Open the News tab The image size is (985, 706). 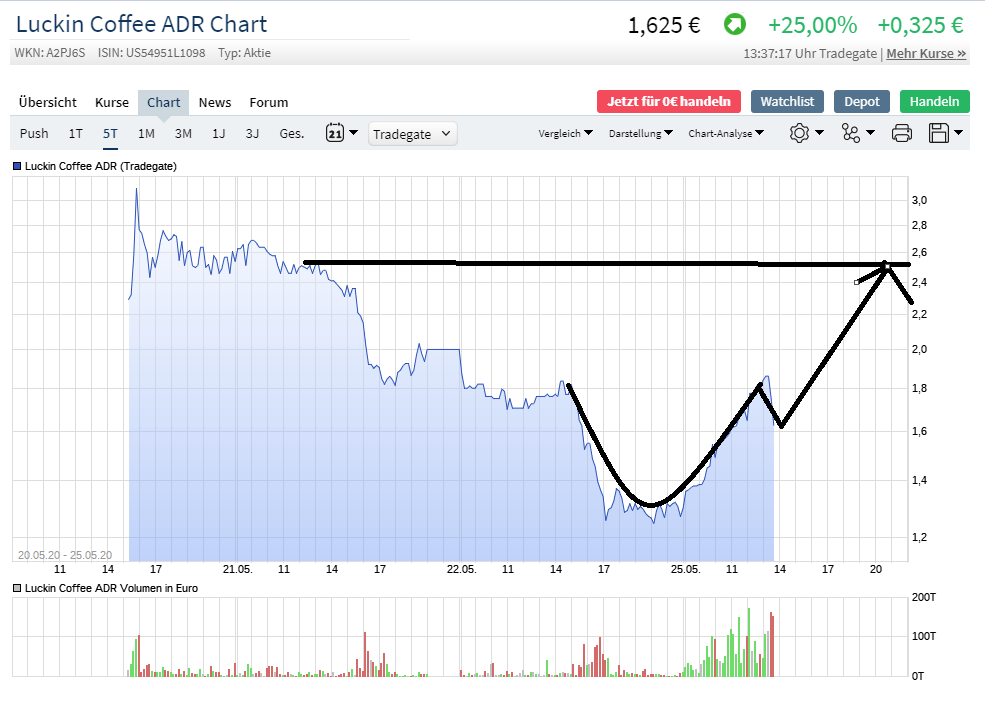pos(215,102)
